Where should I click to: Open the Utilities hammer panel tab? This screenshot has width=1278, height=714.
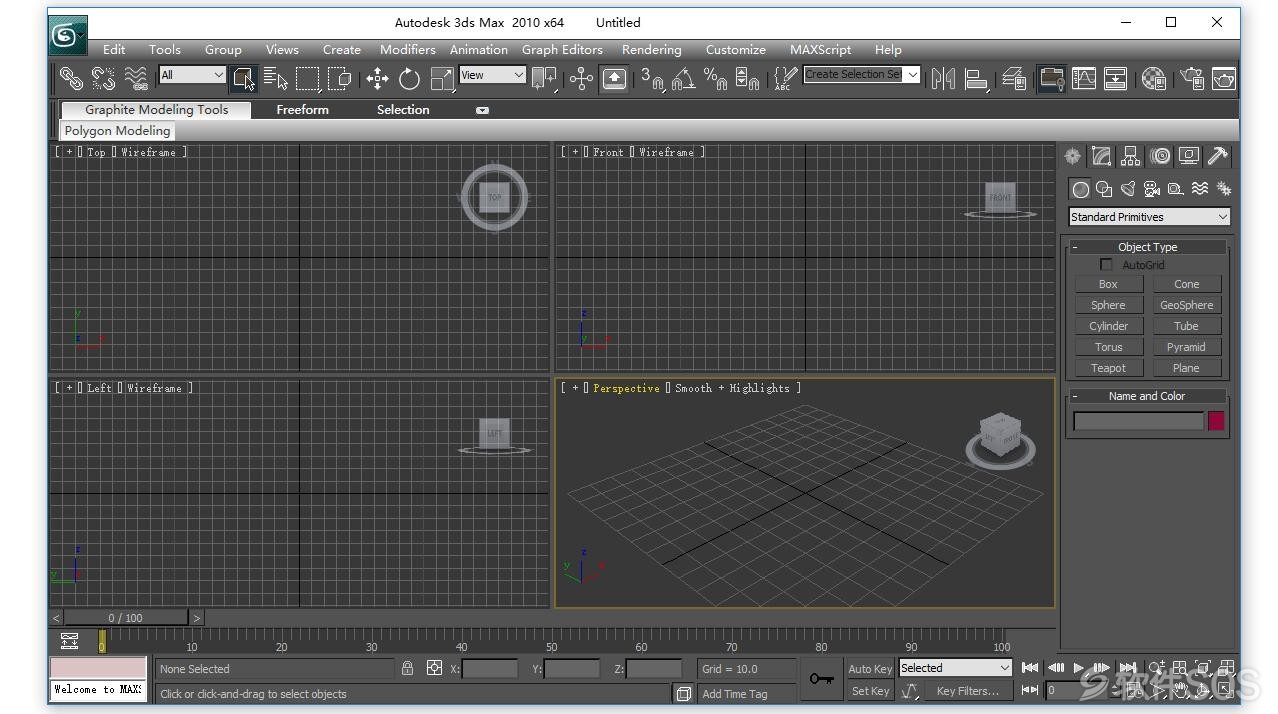coord(1218,156)
